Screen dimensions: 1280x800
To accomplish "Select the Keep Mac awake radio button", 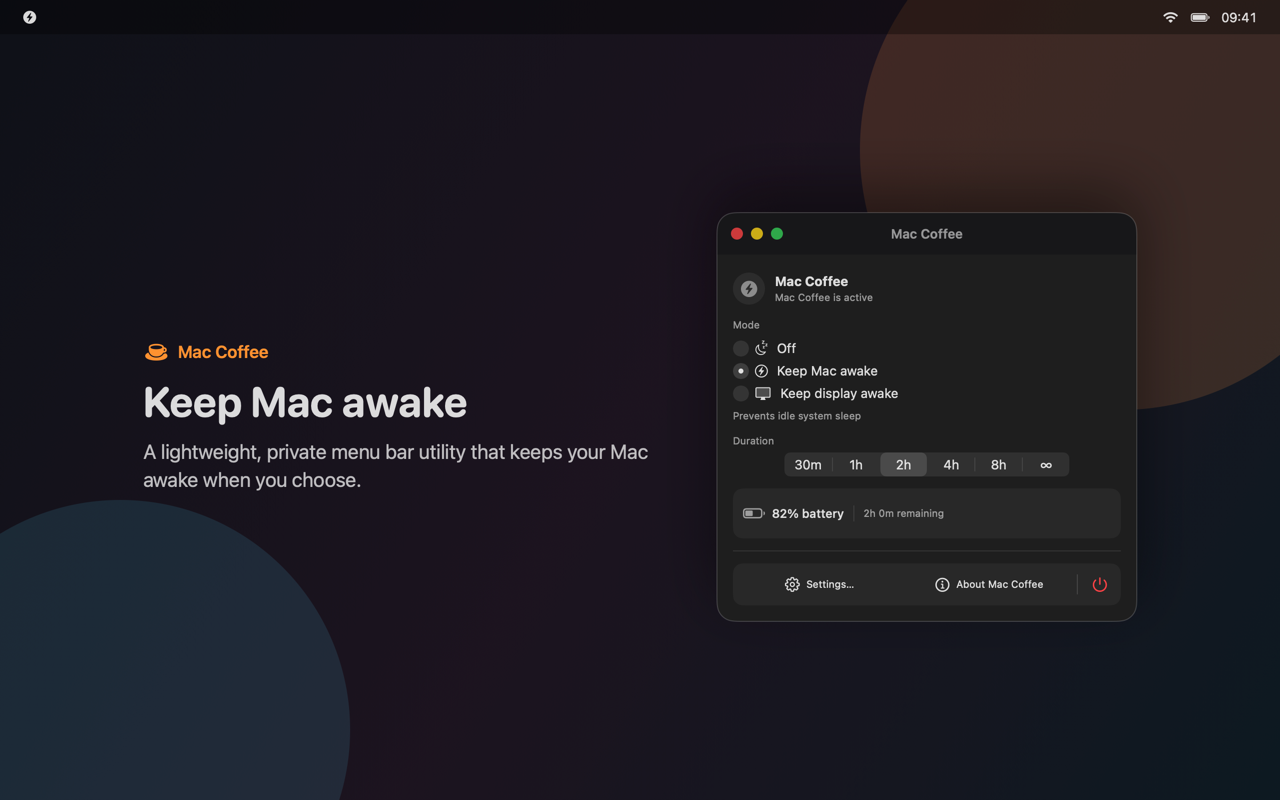I will pos(741,371).
